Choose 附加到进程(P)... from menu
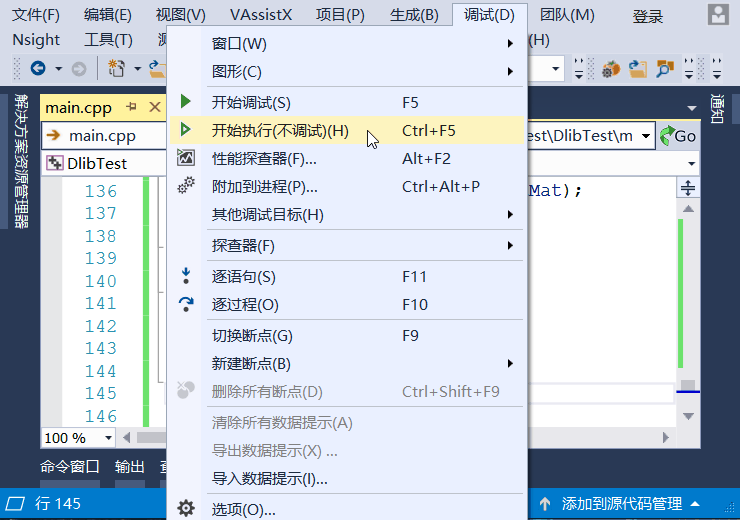Viewport: 740px width, 520px height. [x=346, y=186]
